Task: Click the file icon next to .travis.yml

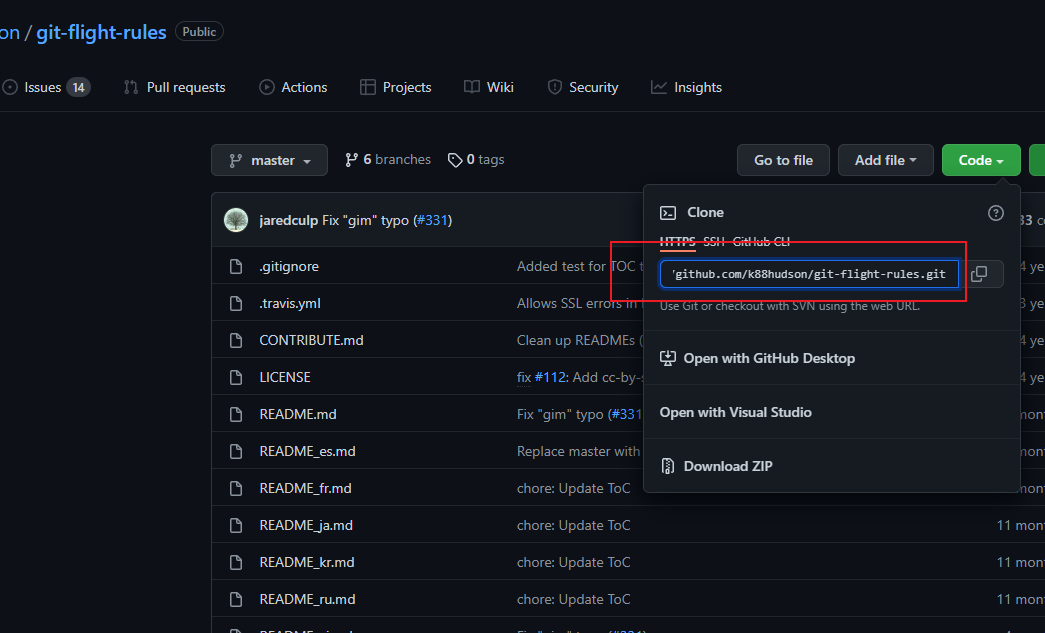Action: coord(236,303)
